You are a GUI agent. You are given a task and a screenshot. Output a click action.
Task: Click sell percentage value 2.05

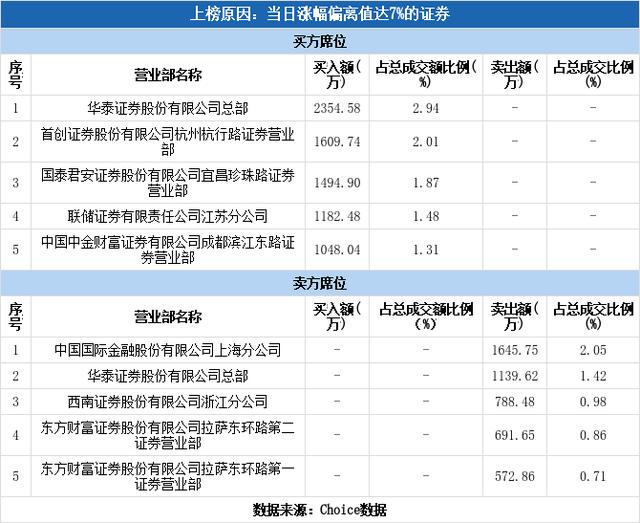click(593, 350)
